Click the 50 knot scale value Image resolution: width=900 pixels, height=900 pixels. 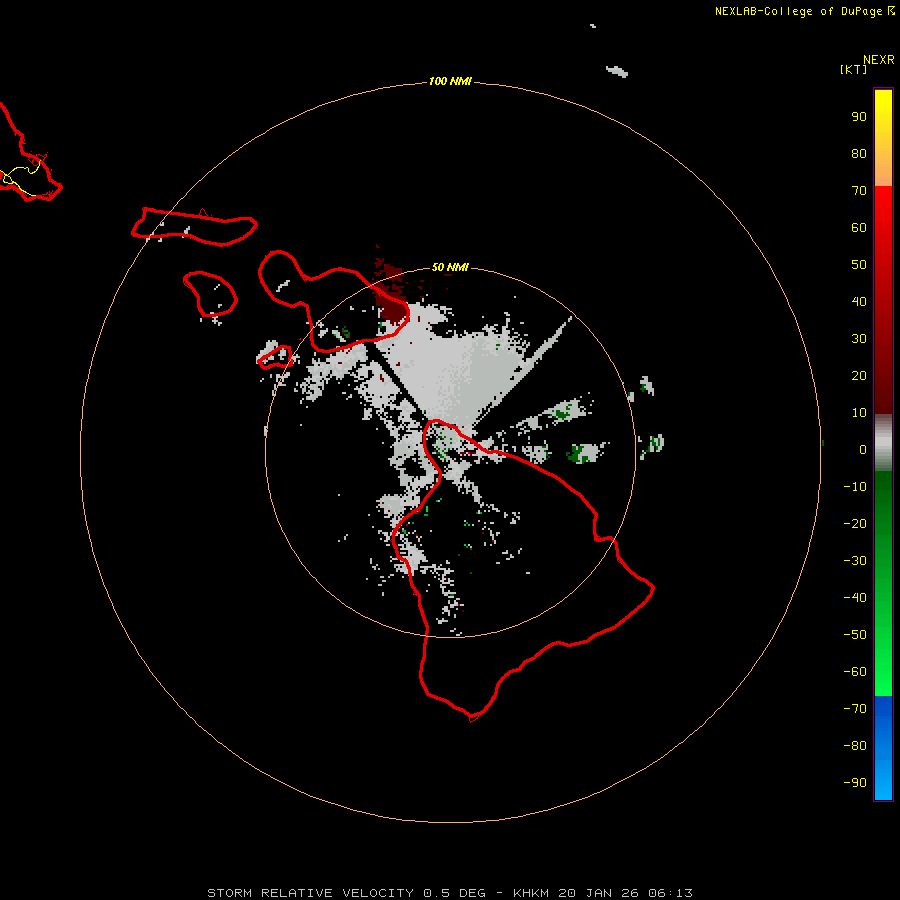point(859,265)
